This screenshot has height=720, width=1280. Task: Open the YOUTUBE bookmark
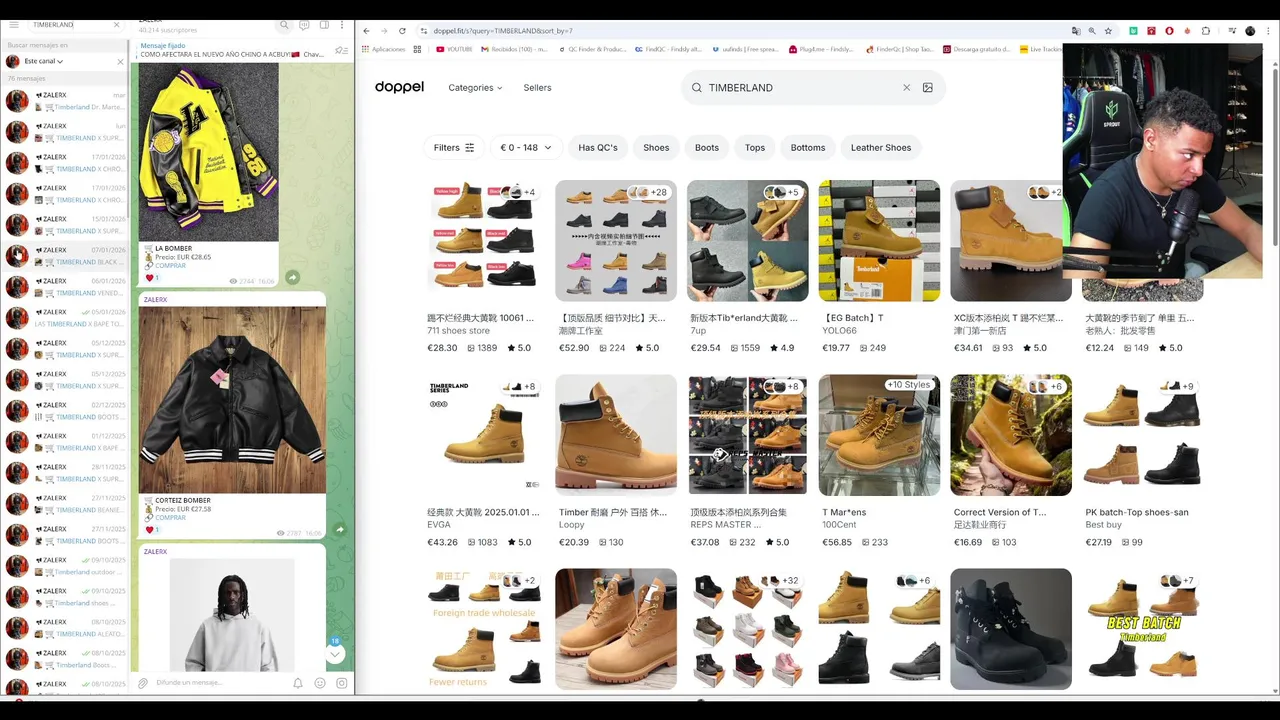pos(454,49)
